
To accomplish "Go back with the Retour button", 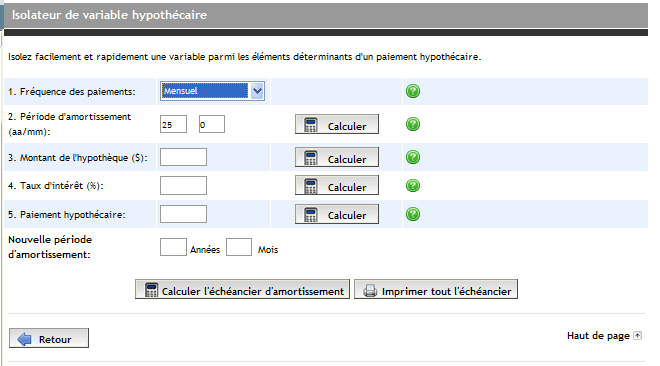I will tap(49, 338).
